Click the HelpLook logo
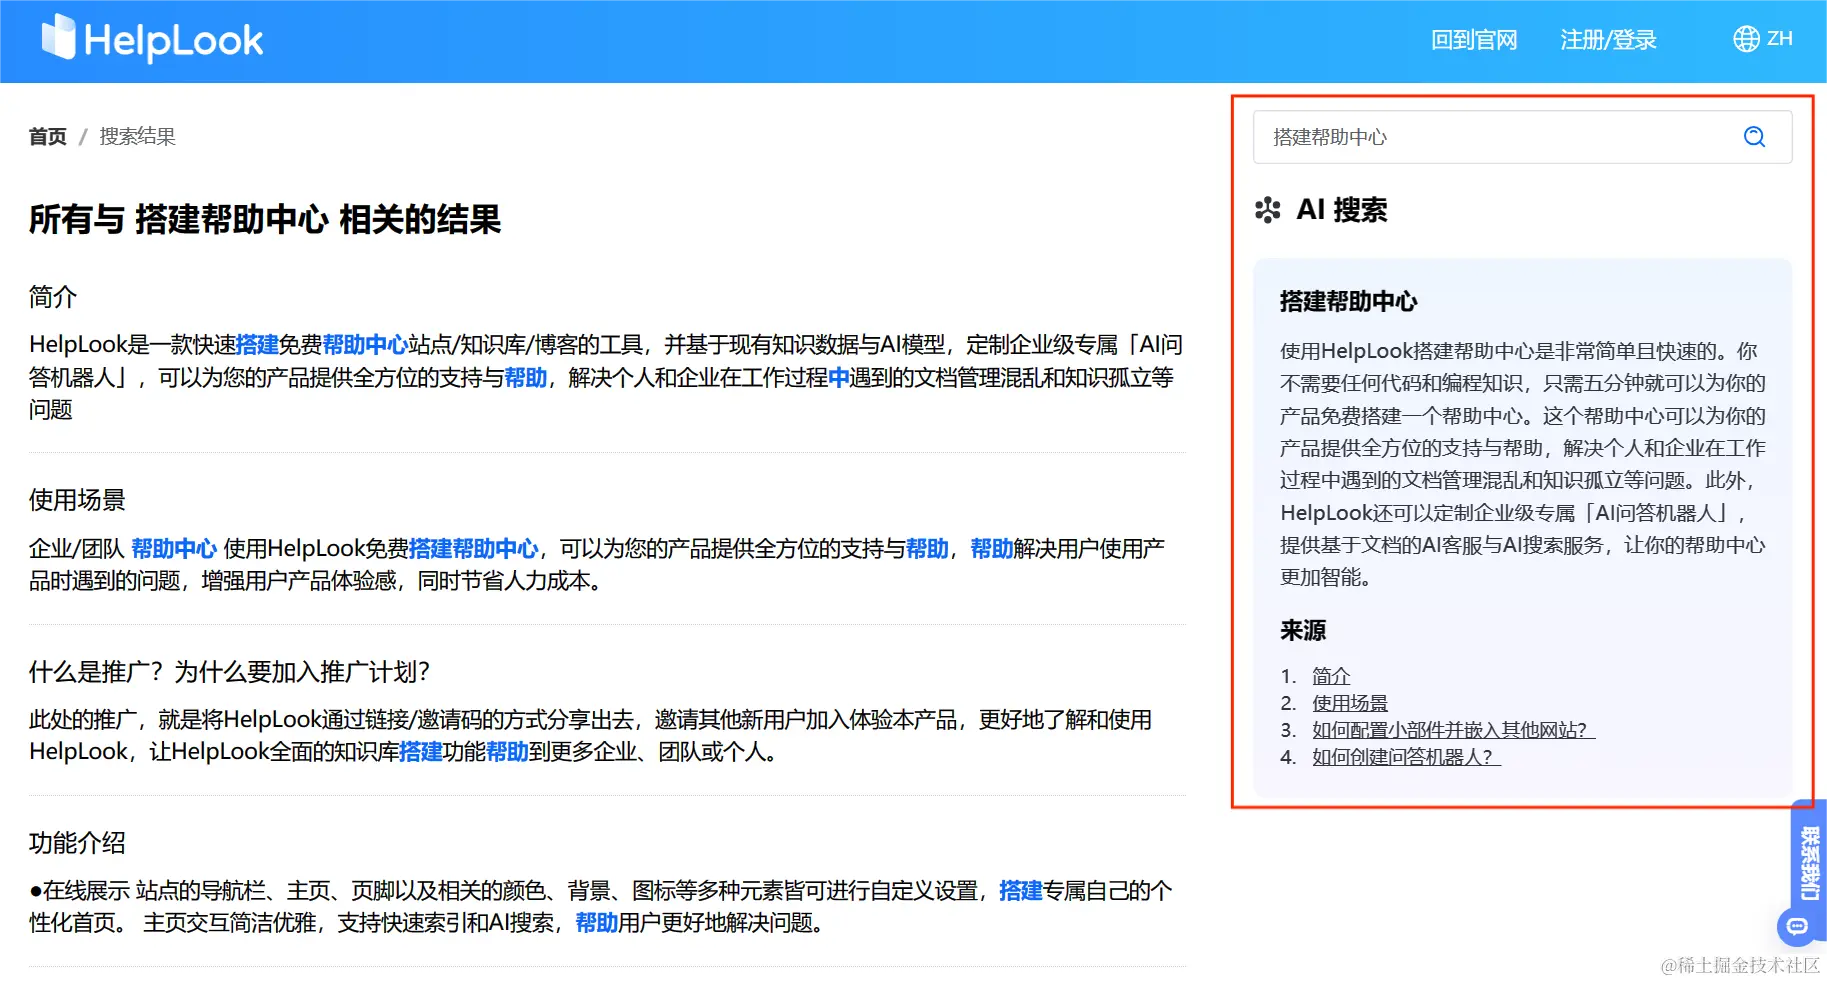This screenshot has height=982, width=1827. 152,39
